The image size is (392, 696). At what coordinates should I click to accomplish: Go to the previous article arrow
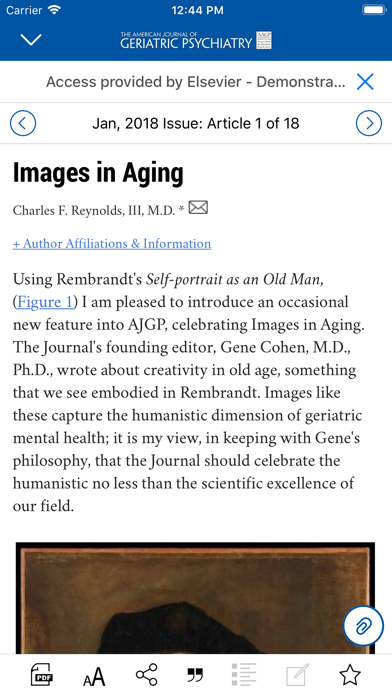click(x=23, y=123)
